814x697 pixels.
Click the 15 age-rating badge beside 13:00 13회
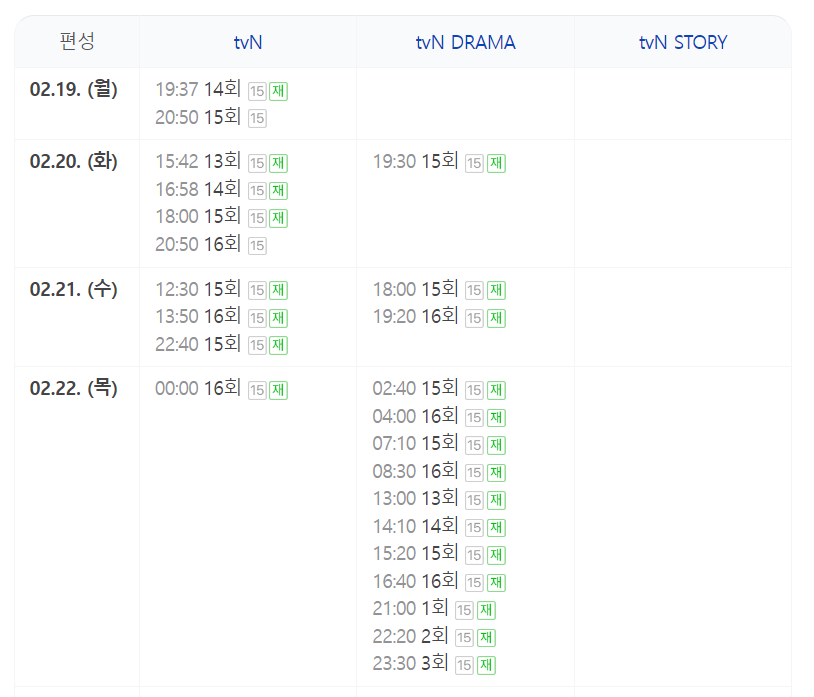coord(474,500)
